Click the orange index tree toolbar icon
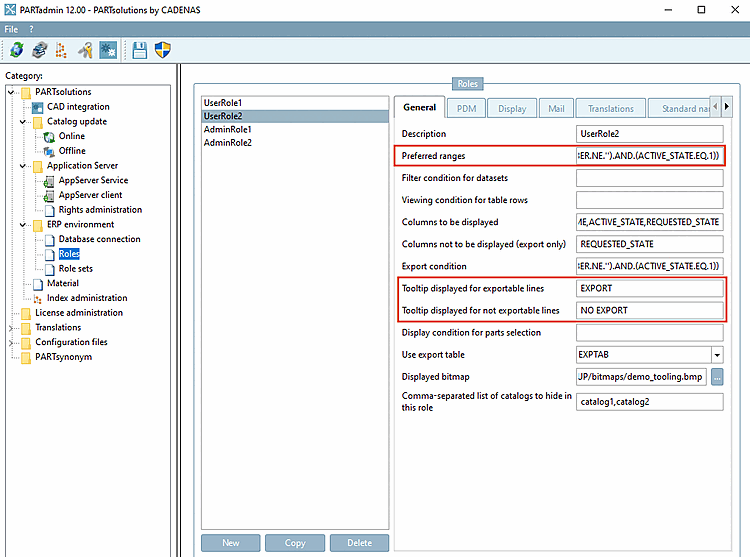750x557 pixels. click(x=61, y=50)
